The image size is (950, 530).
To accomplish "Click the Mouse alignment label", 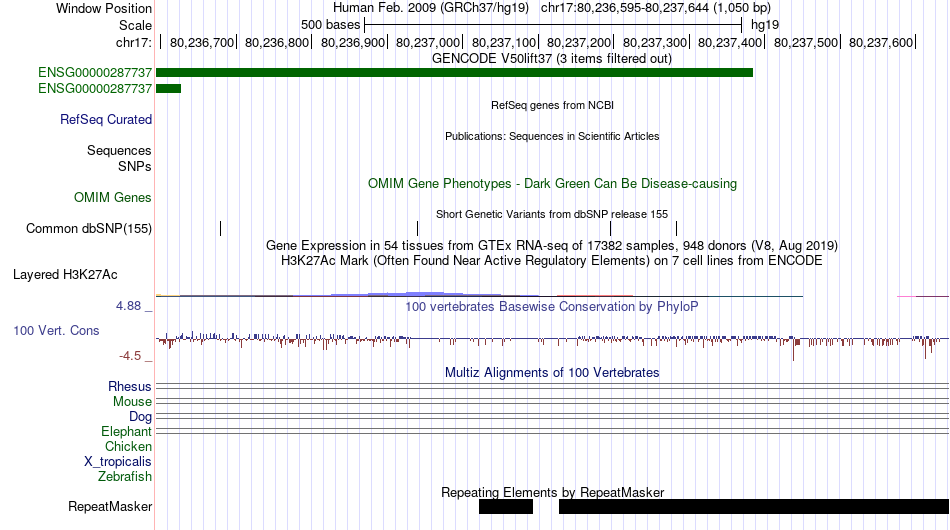I will pyautogui.click(x=132, y=402).
